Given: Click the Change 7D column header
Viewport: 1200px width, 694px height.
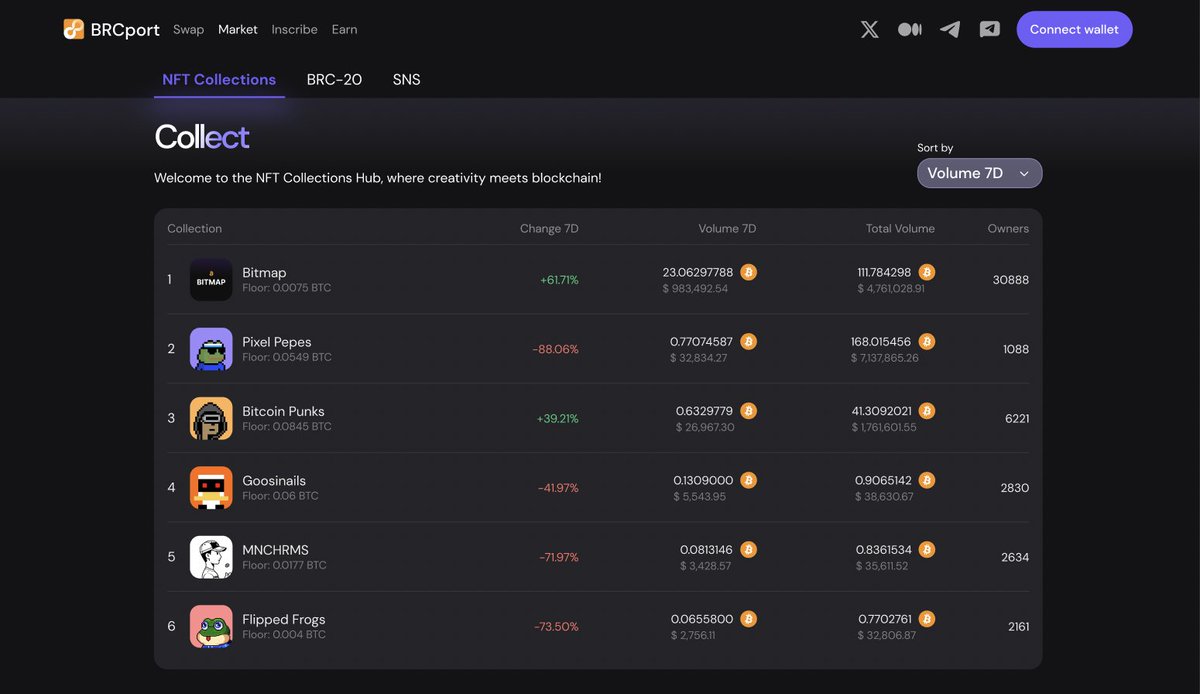Looking at the screenshot, I should (549, 228).
